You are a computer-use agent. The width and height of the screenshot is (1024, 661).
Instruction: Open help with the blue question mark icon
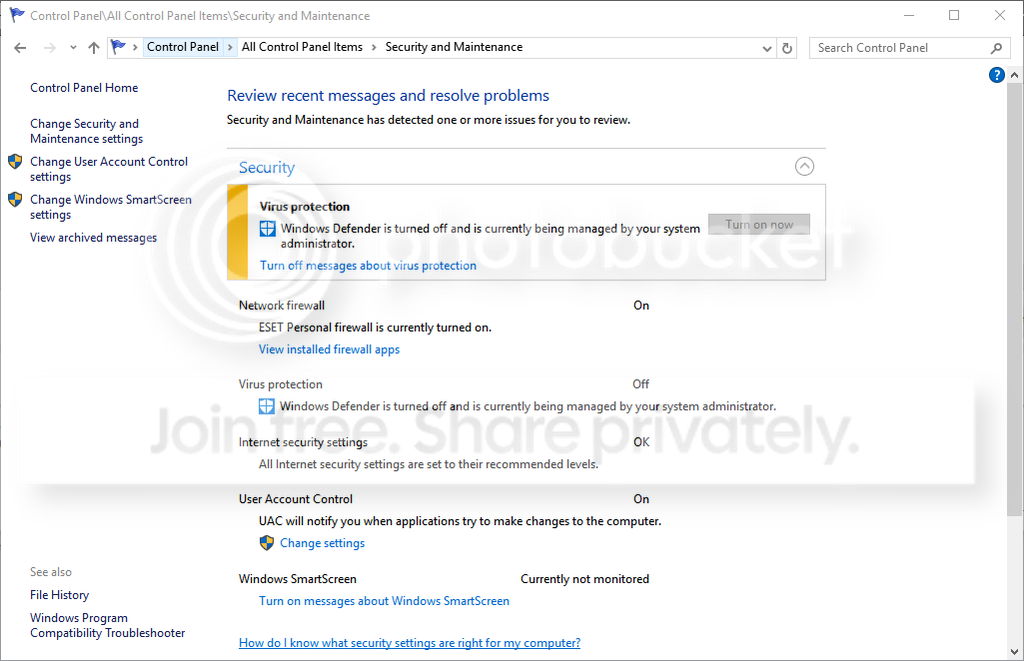997,75
